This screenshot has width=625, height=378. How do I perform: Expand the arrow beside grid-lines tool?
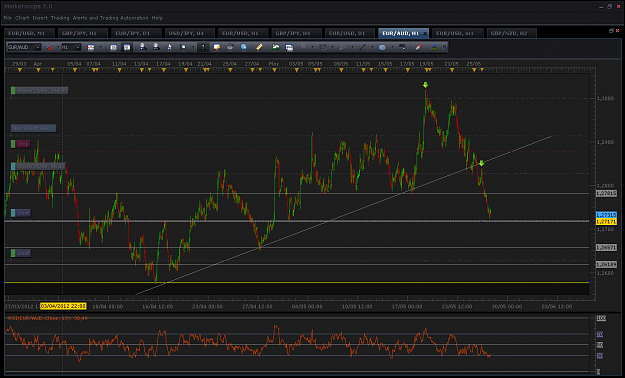[332, 47]
